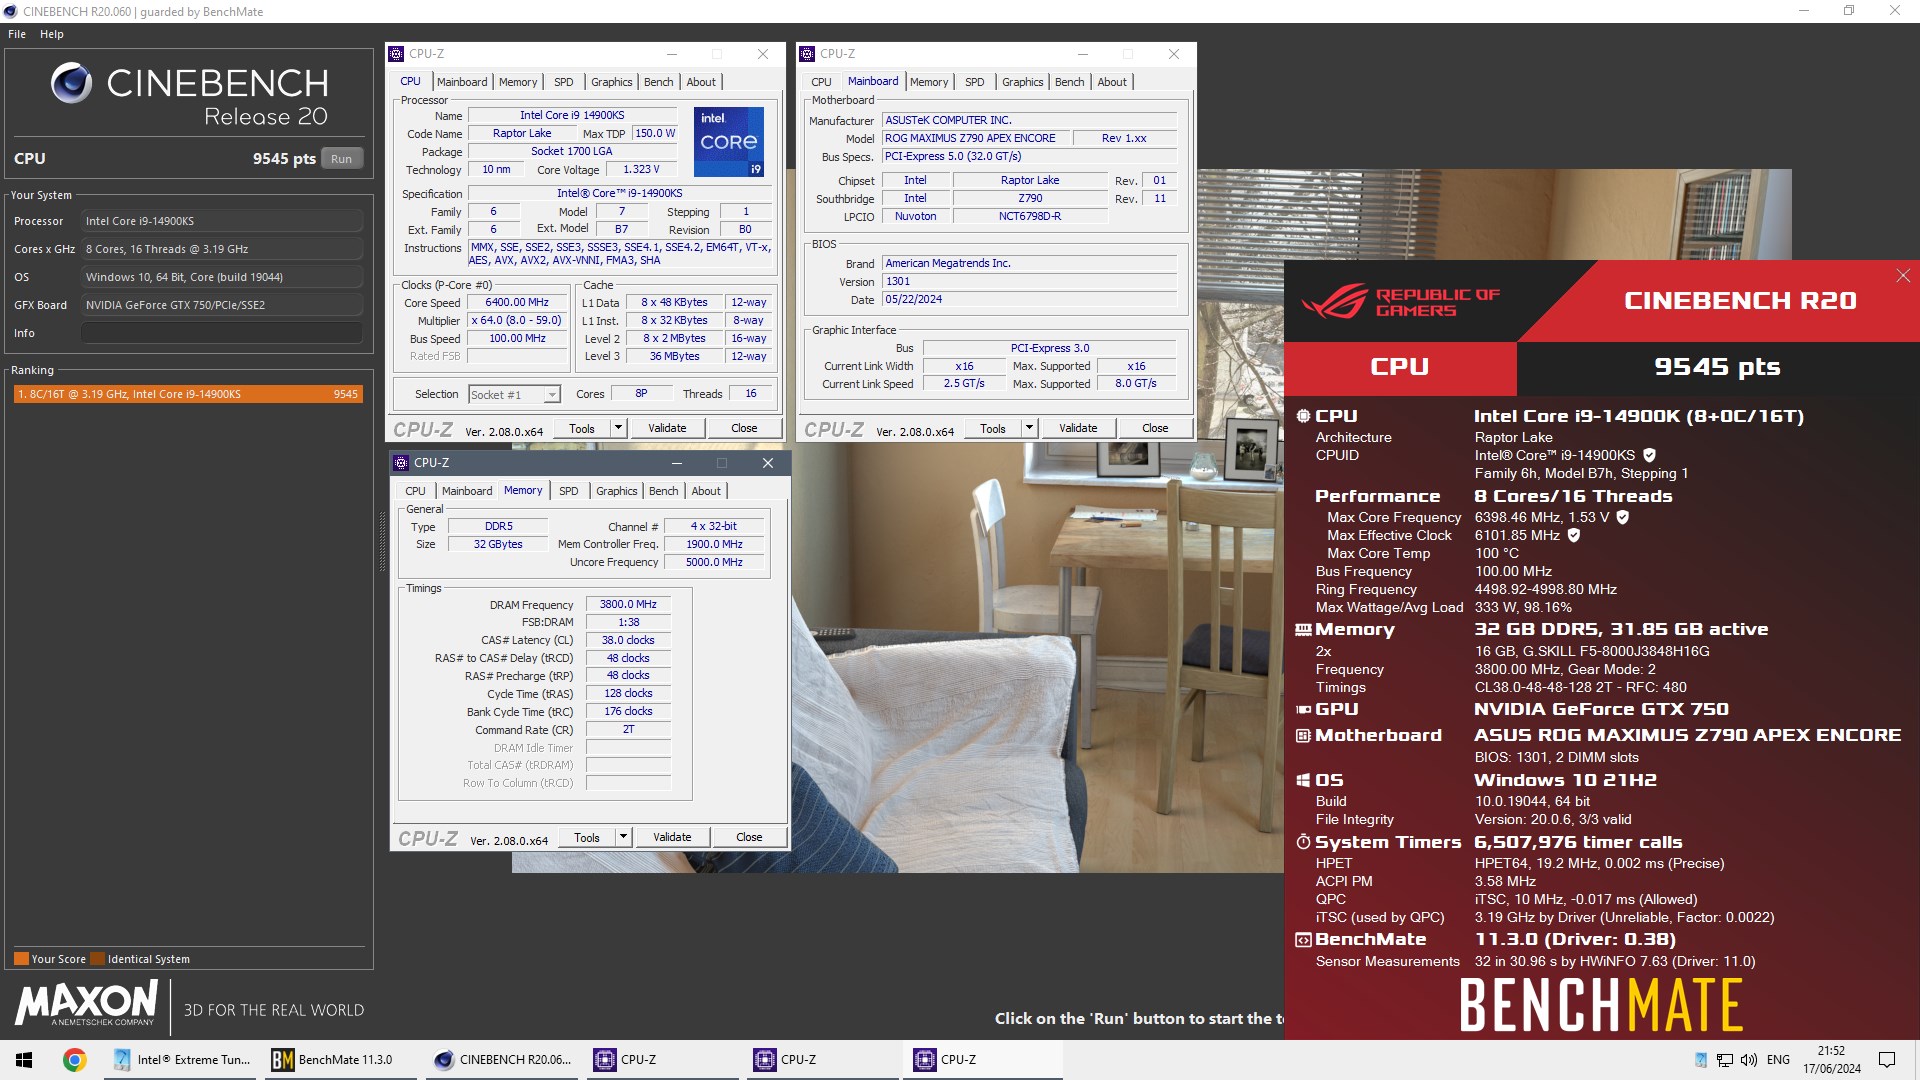Click ENG language indicator in system tray
1920x1080 pixels.
[x=1778, y=1060]
